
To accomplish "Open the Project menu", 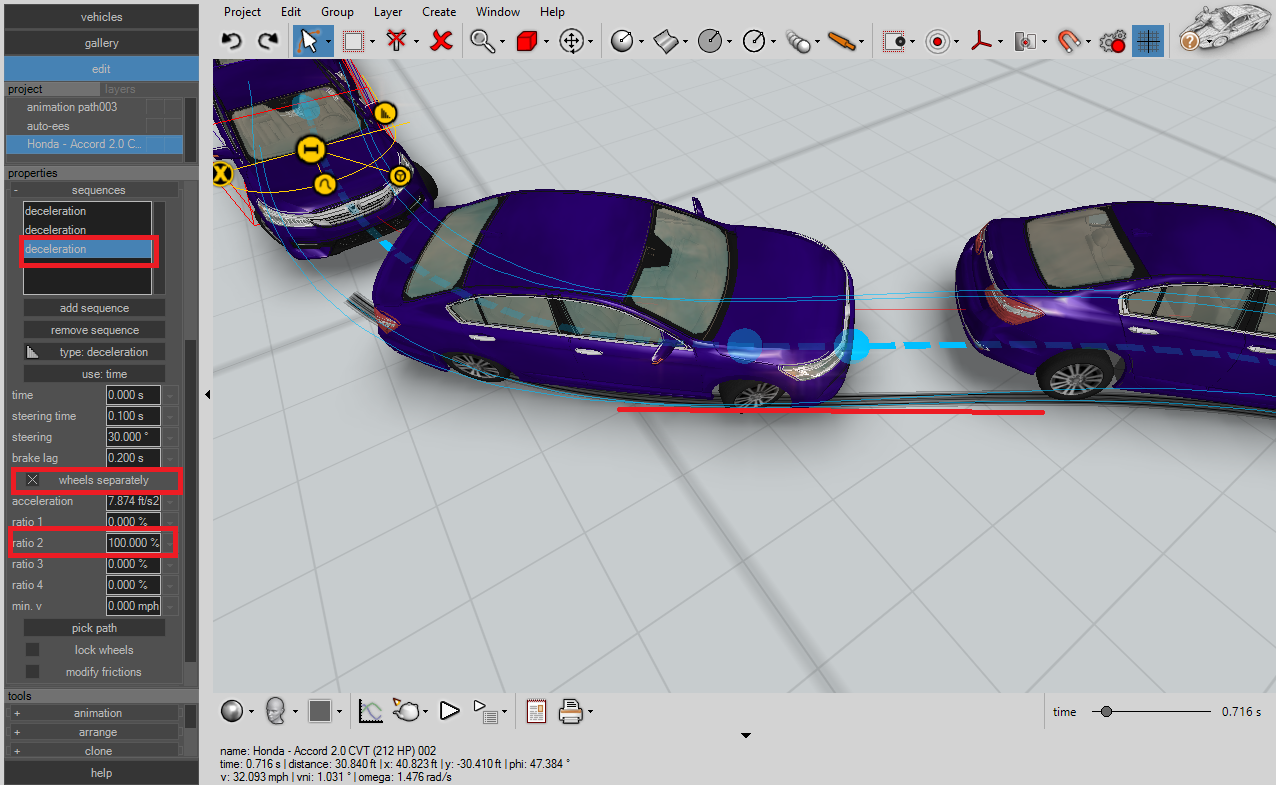I will 242,12.
